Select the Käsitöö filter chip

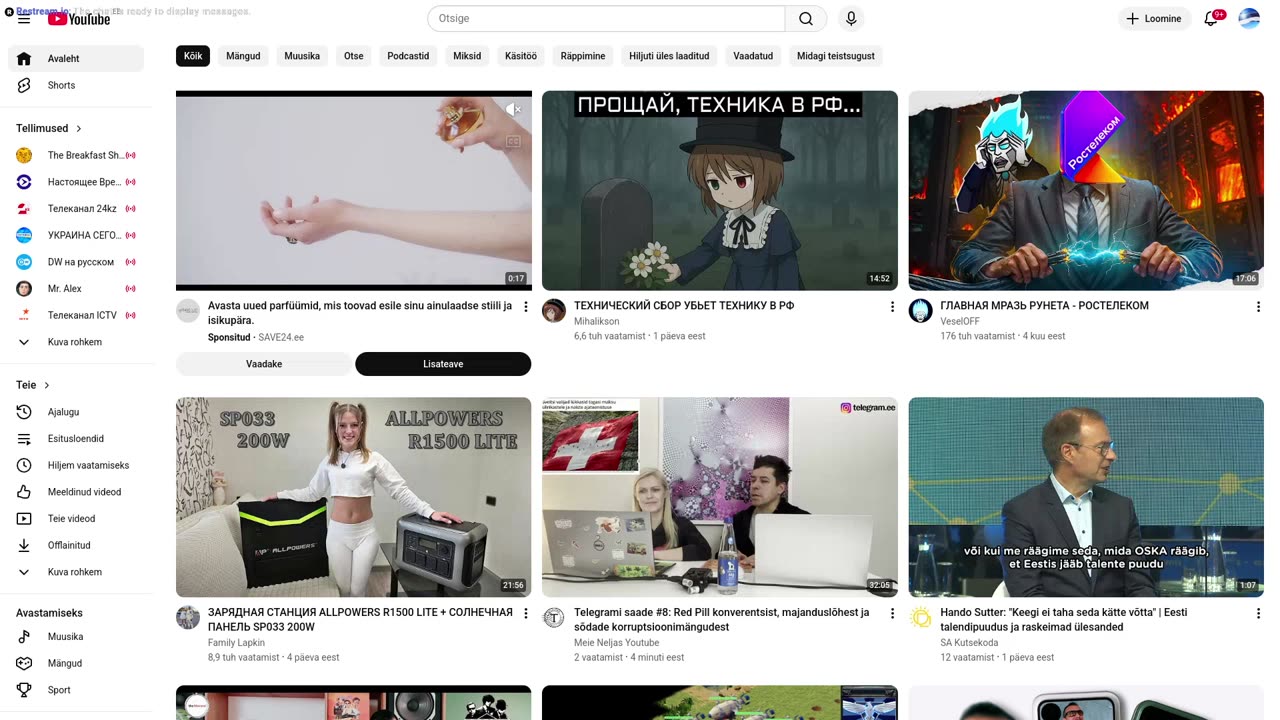click(x=521, y=56)
